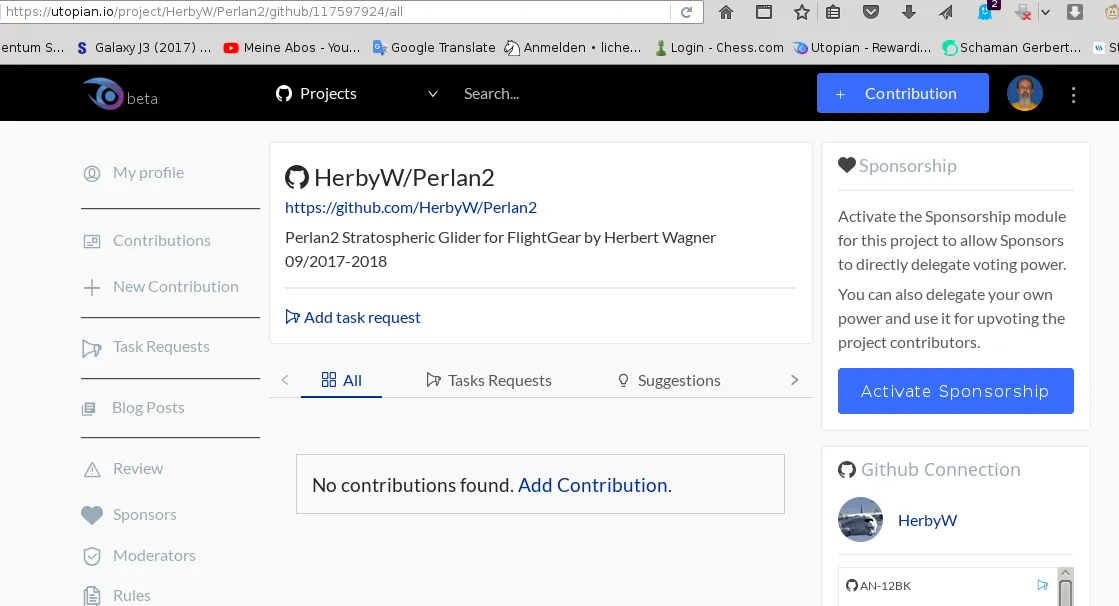Click the heart icon beside Sponsorship heading
This screenshot has height=606, width=1119.
(846, 166)
